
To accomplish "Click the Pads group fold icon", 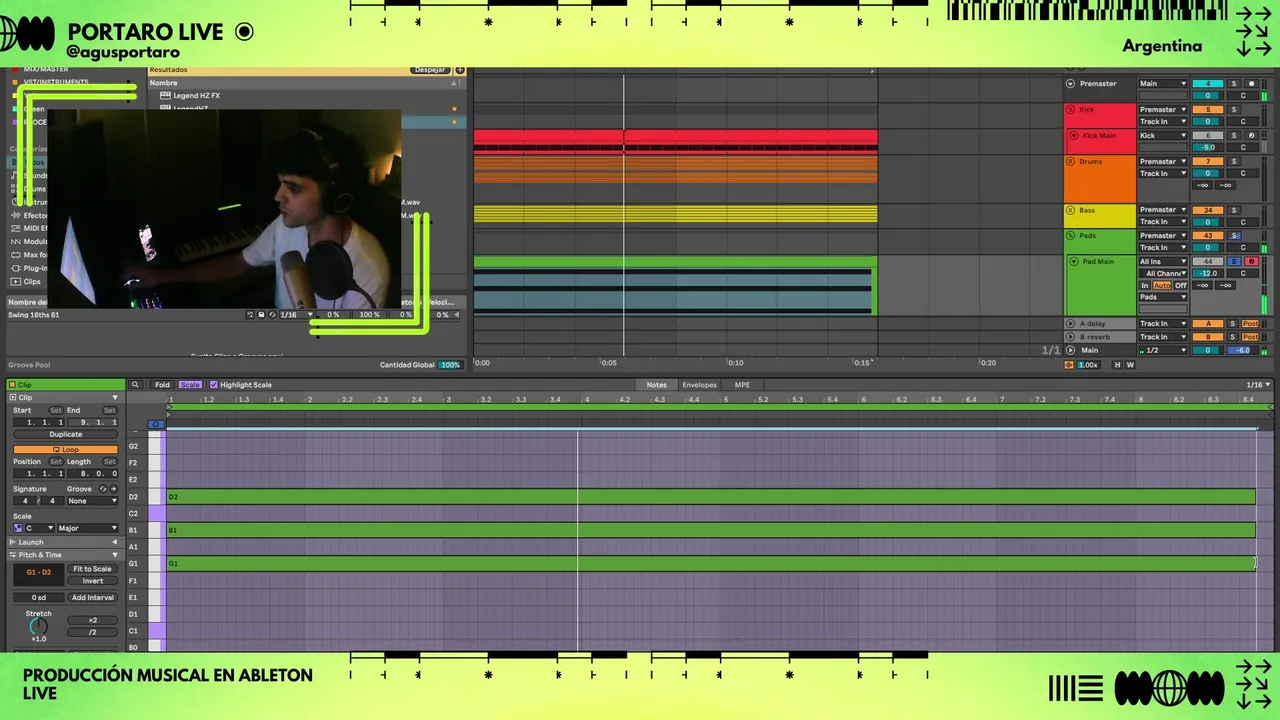I will [x=1071, y=236].
